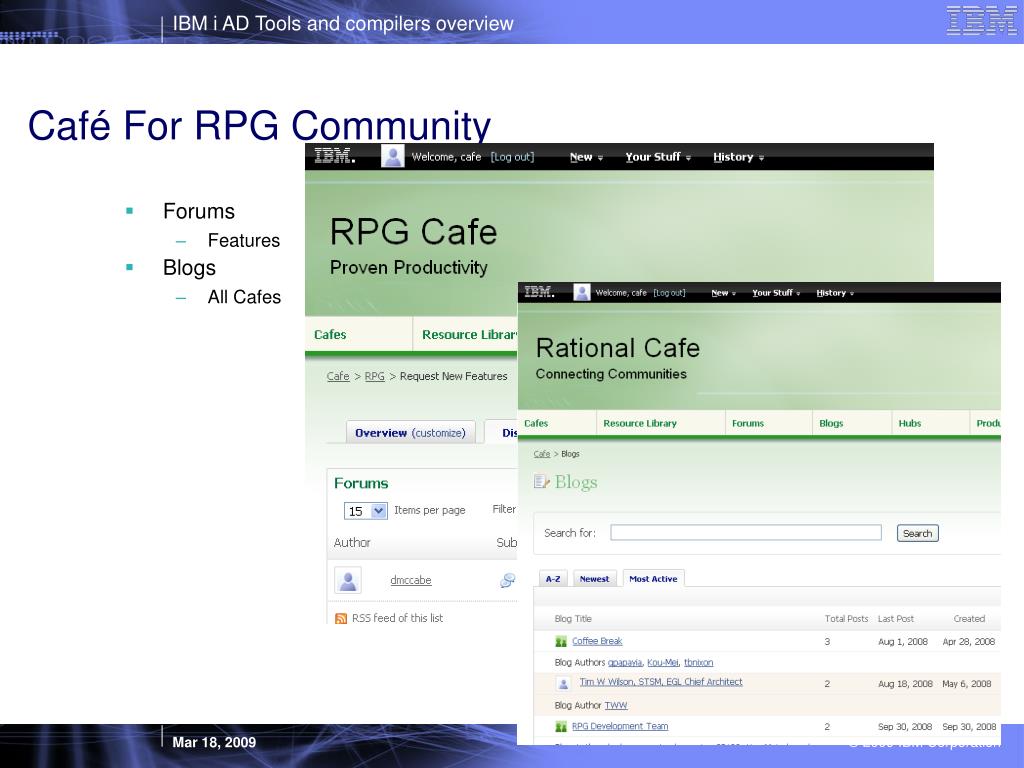Image resolution: width=1024 pixels, height=768 pixels.
Task: Open blog author TWW's profile
Action: point(616,705)
